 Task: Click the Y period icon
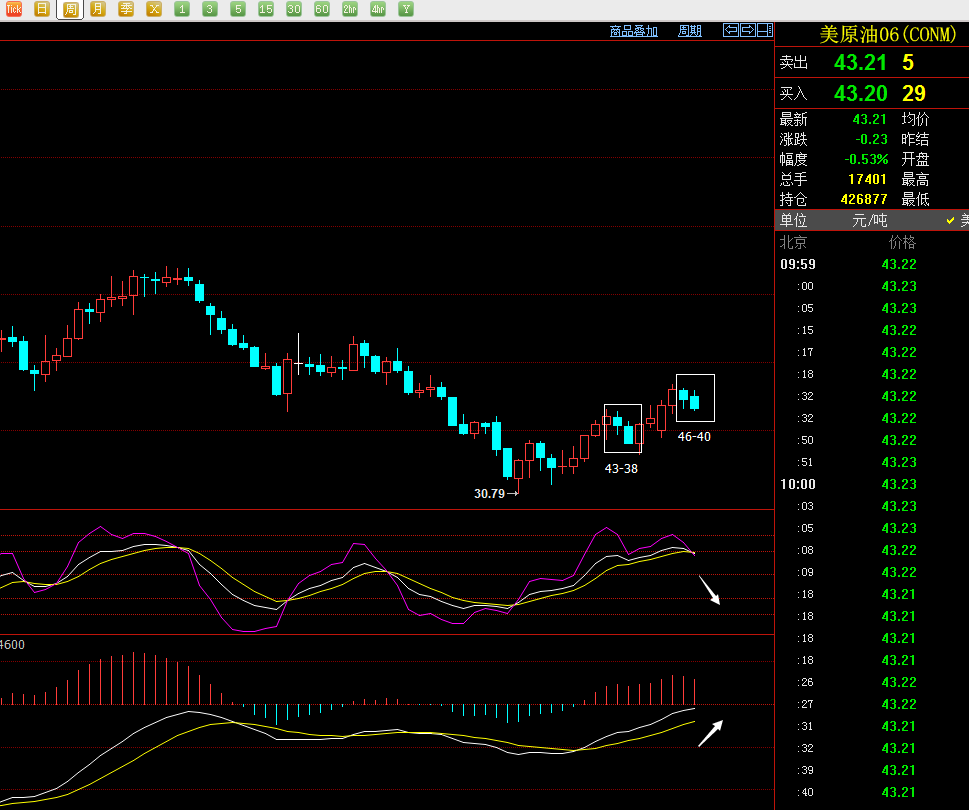tap(406, 9)
